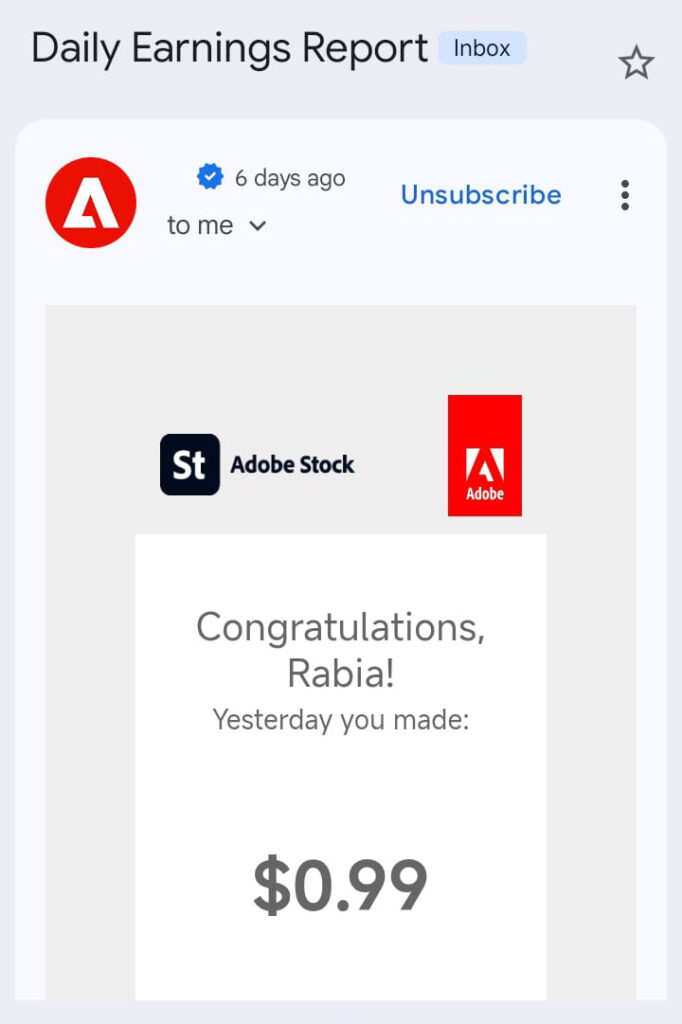
Task: Open the Adobe sender profile avatar
Action: (91, 203)
